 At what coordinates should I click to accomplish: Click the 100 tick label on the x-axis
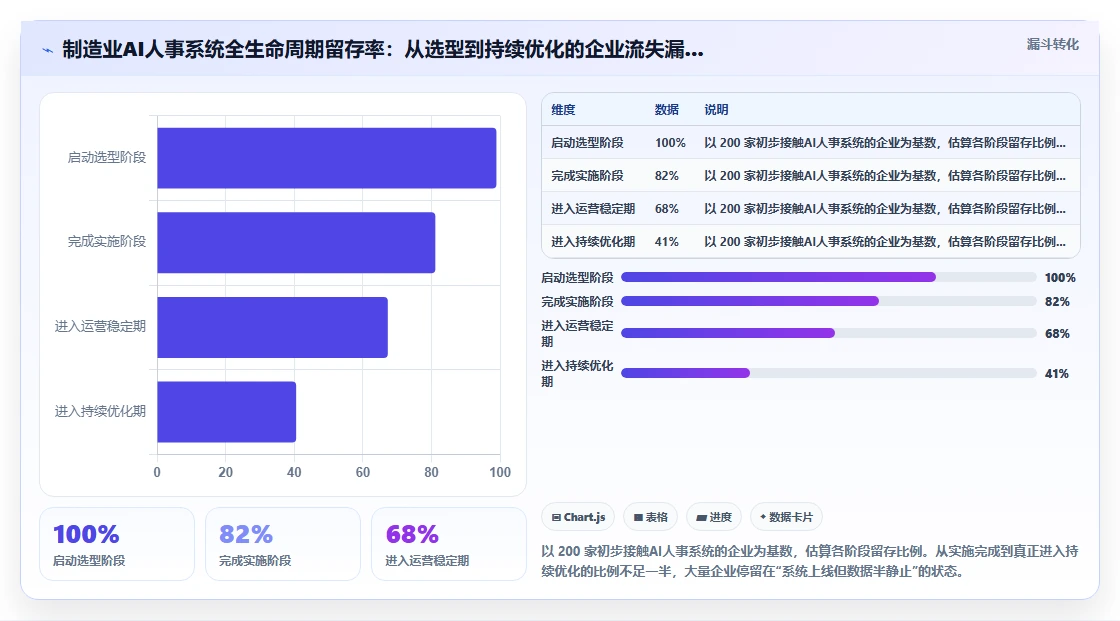click(500, 472)
